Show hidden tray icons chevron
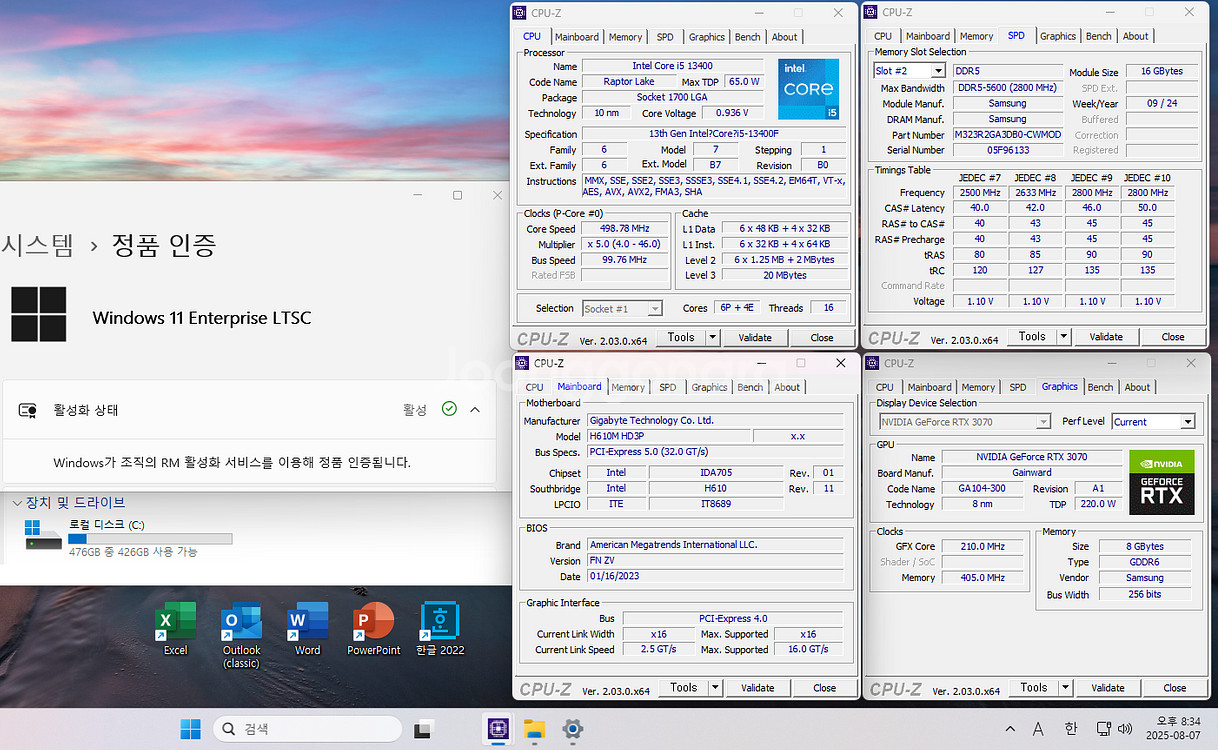The height and width of the screenshot is (750, 1218). 1010,729
